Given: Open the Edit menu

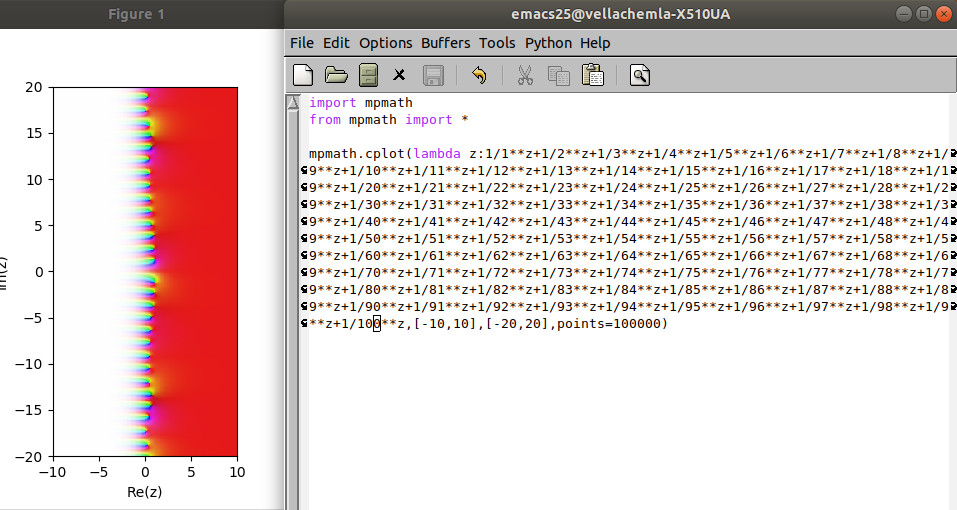Looking at the screenshot, I should (336, 43).
